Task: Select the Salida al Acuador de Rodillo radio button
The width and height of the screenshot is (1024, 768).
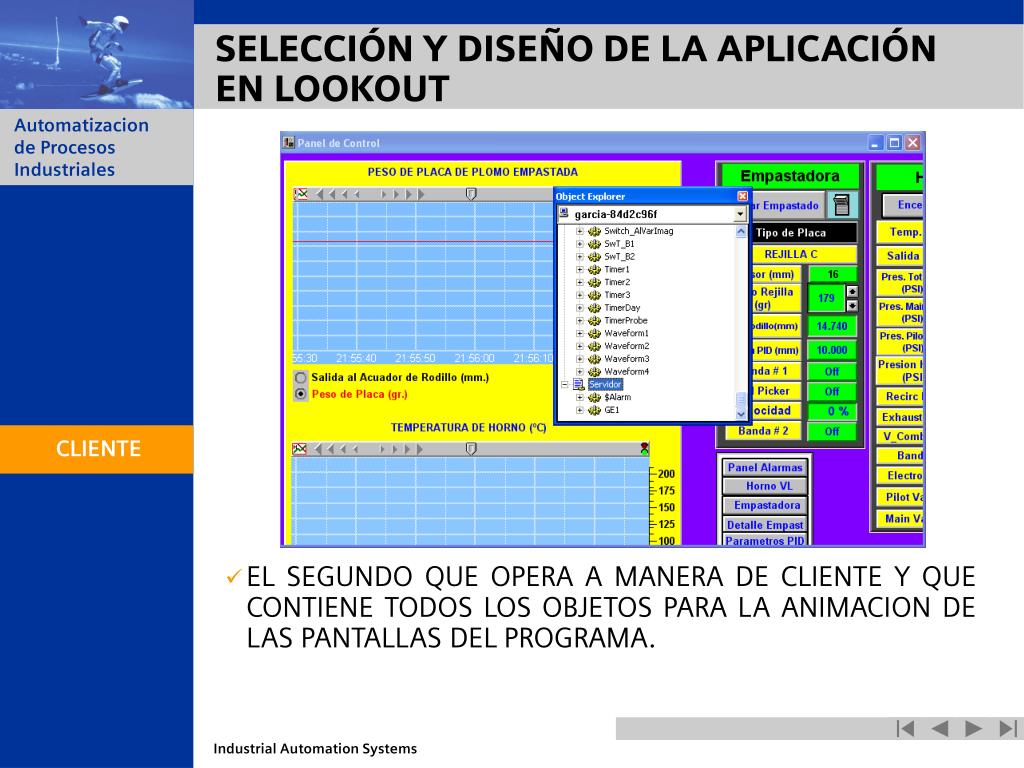Action: coord(300,377)
